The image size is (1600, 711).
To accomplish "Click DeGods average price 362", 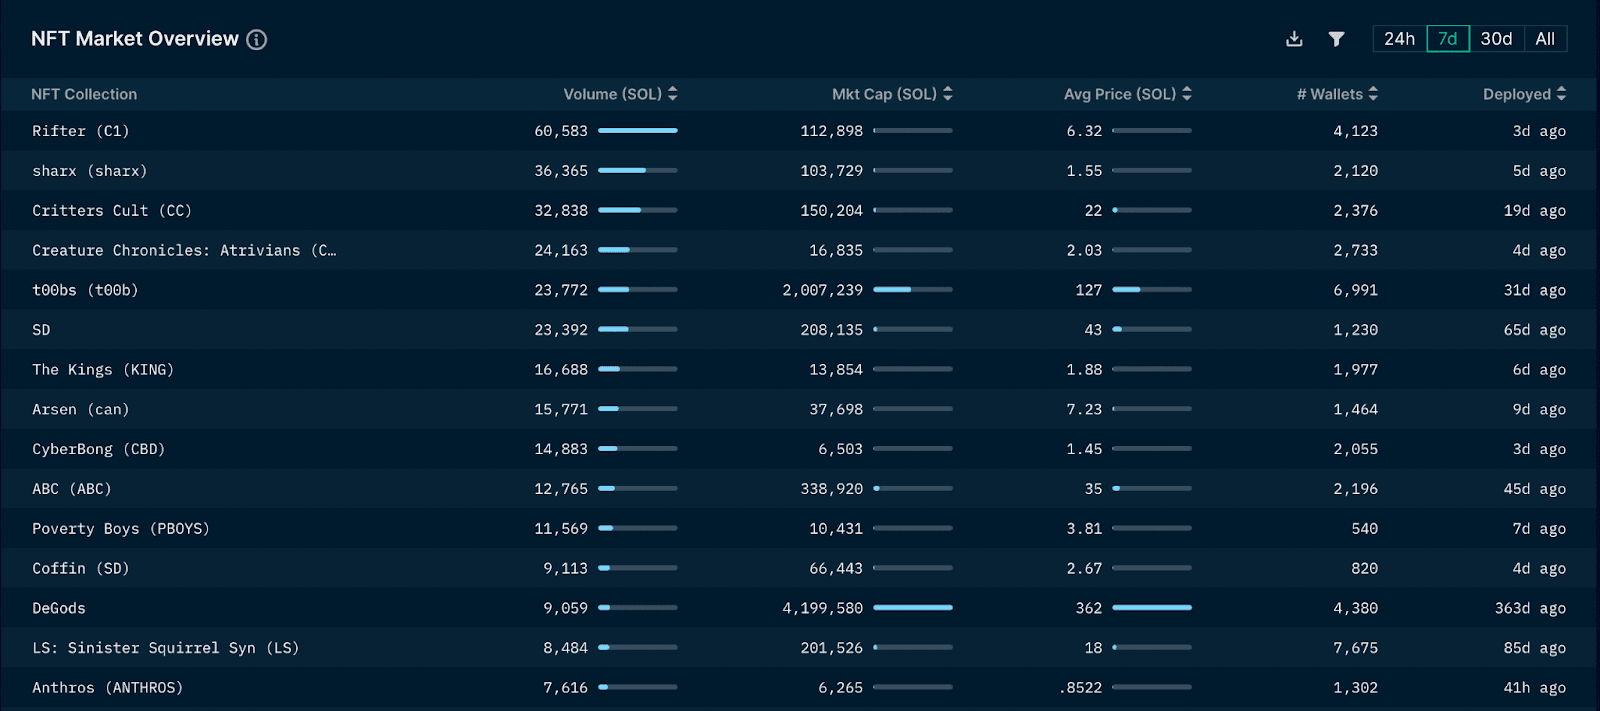I will pos(1089,608).
